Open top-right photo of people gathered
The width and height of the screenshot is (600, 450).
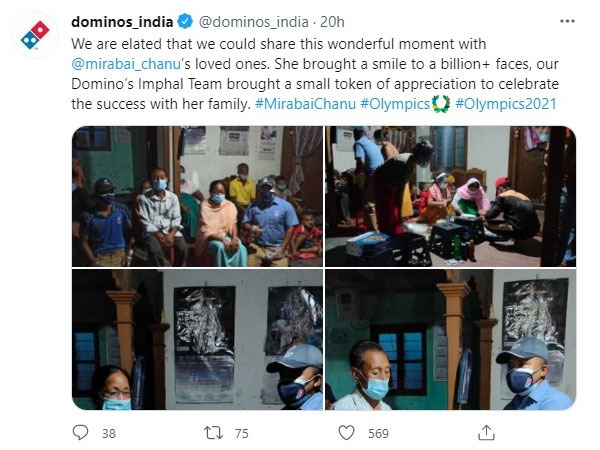coord(450,195)
